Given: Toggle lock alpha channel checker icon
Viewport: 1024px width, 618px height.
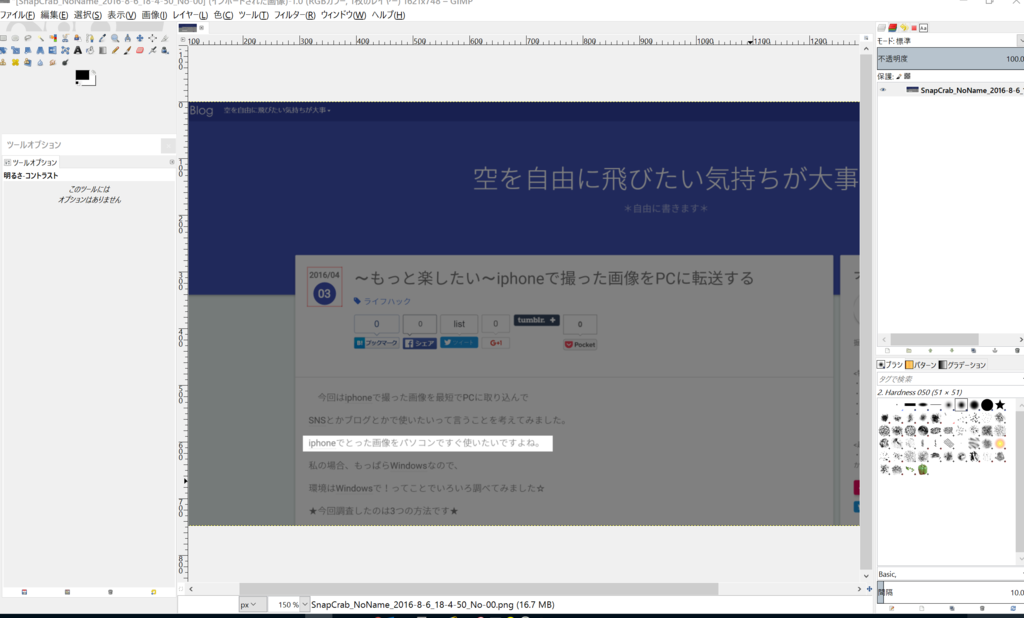Looking at the screenshot, I should coord(907,76).
